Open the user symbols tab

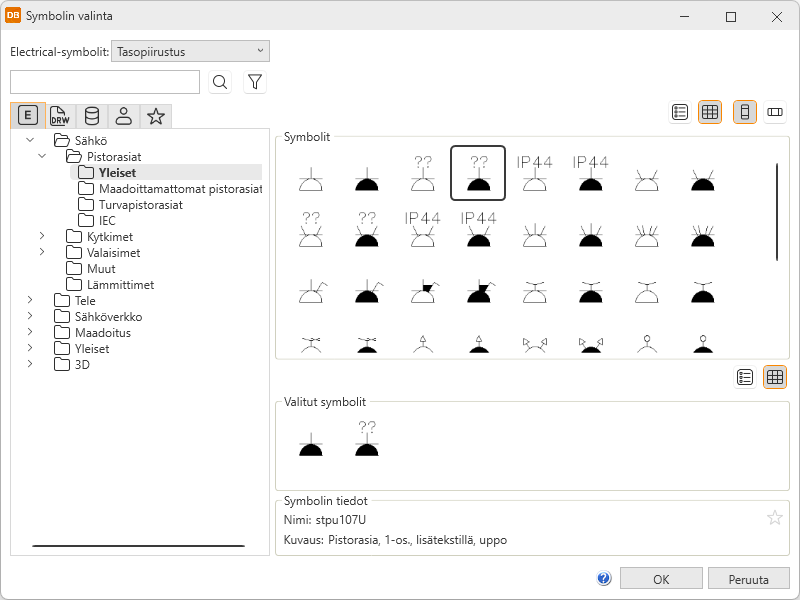point(124,116)
